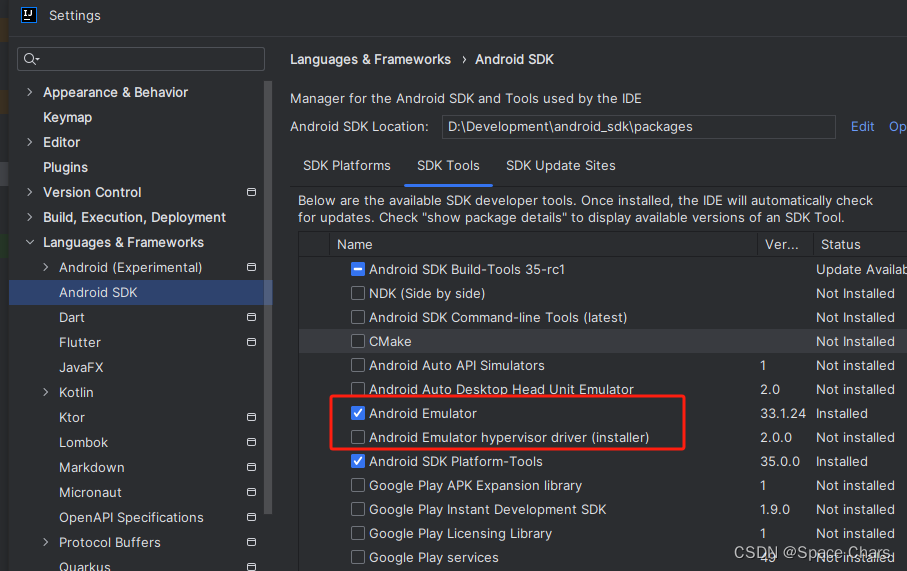Image resolution: width=907 pixels, height=571 pixels.
Task: Open JavaFX settings
Action: tap(81, 367)
